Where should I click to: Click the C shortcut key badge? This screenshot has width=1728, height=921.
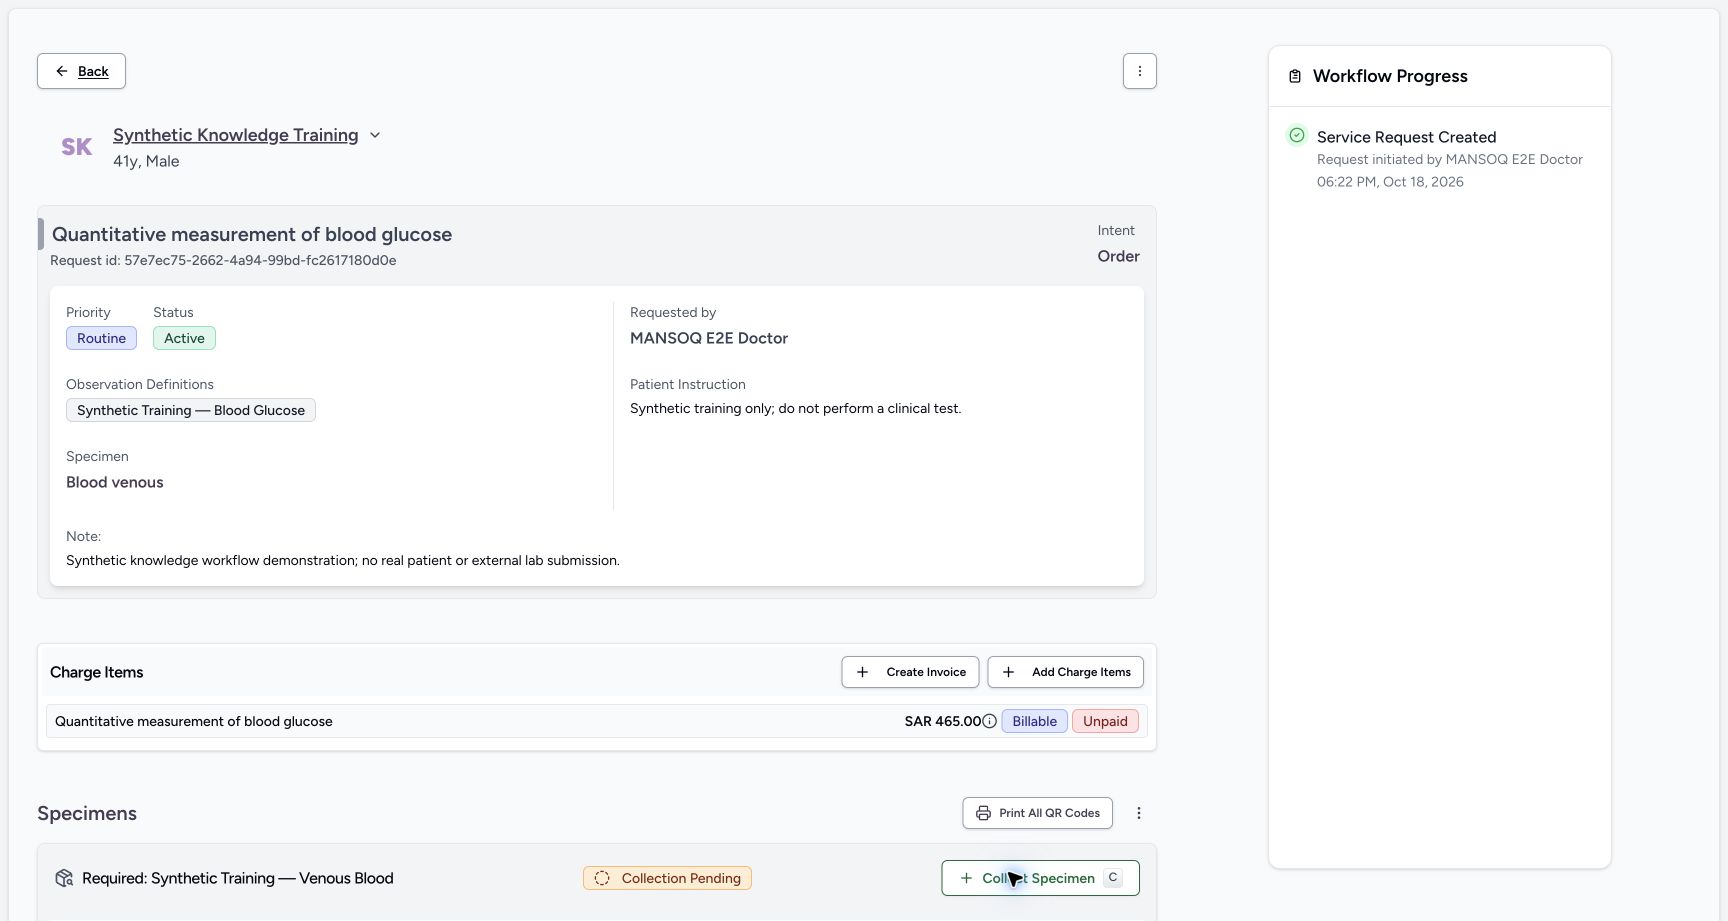pyautogui.click(x=1113, y=877)
